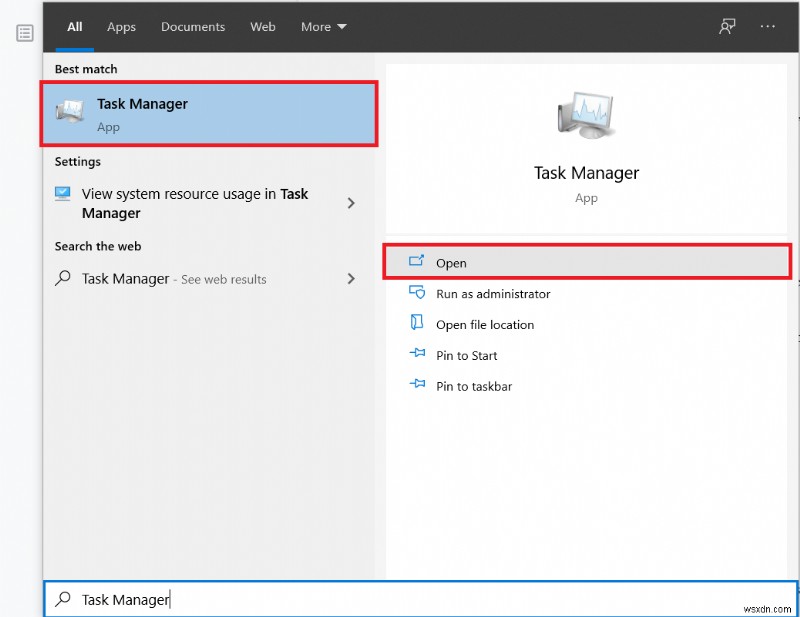This screenshot has height=617, width=800.
Task: Click the document list icon at the left edge
Action: coord(26,33)
